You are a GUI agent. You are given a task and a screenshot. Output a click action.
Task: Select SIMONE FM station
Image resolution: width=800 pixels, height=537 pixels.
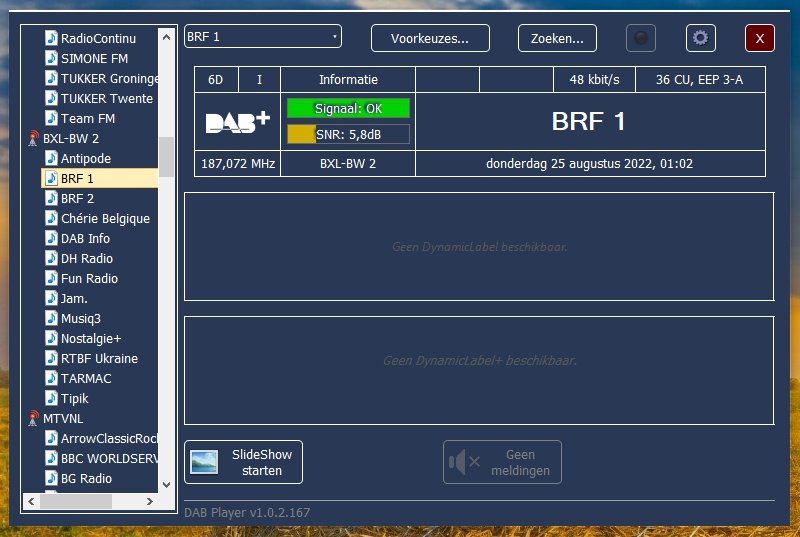pos(94,59)
